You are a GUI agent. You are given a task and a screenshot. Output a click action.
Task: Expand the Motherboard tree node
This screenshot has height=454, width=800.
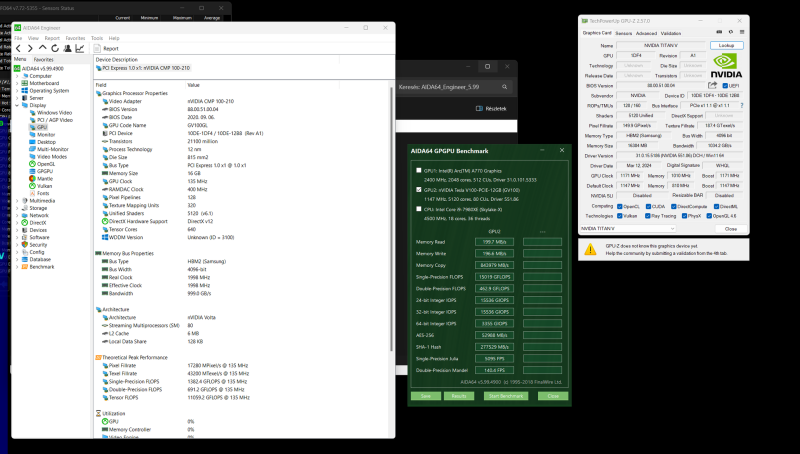(17, 83)
